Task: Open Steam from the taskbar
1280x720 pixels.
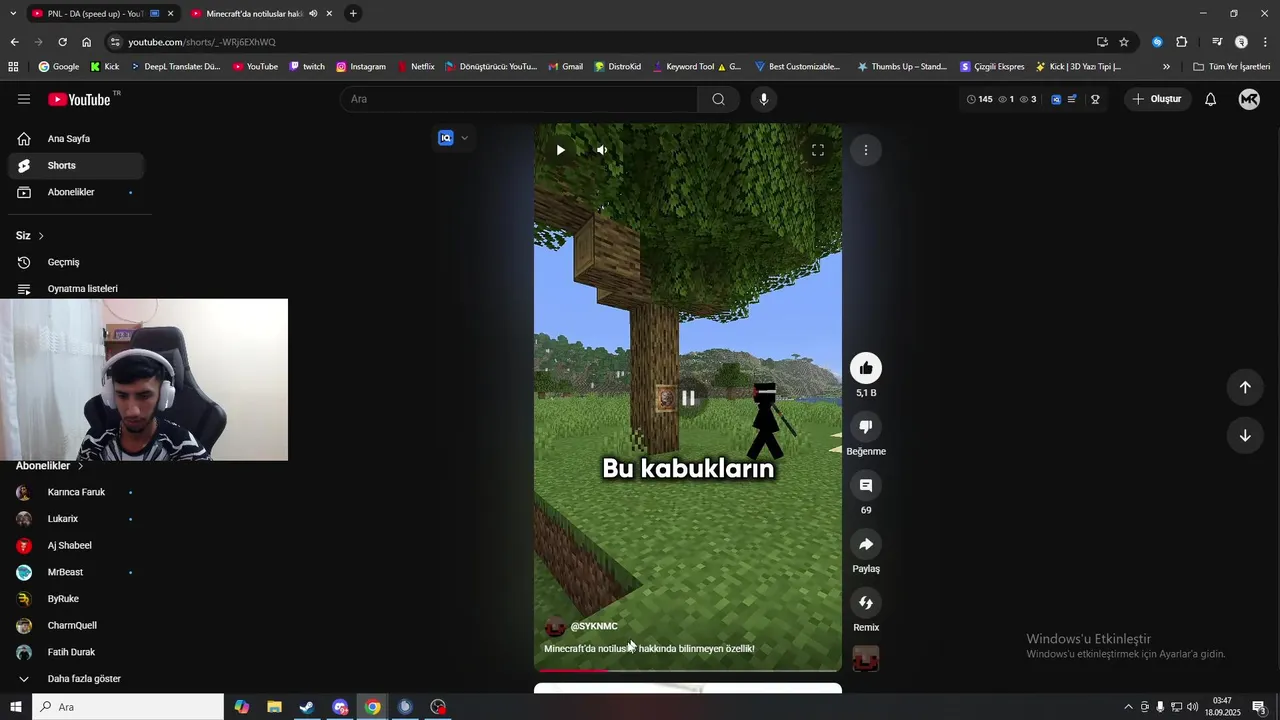Action: coord(307,707)
